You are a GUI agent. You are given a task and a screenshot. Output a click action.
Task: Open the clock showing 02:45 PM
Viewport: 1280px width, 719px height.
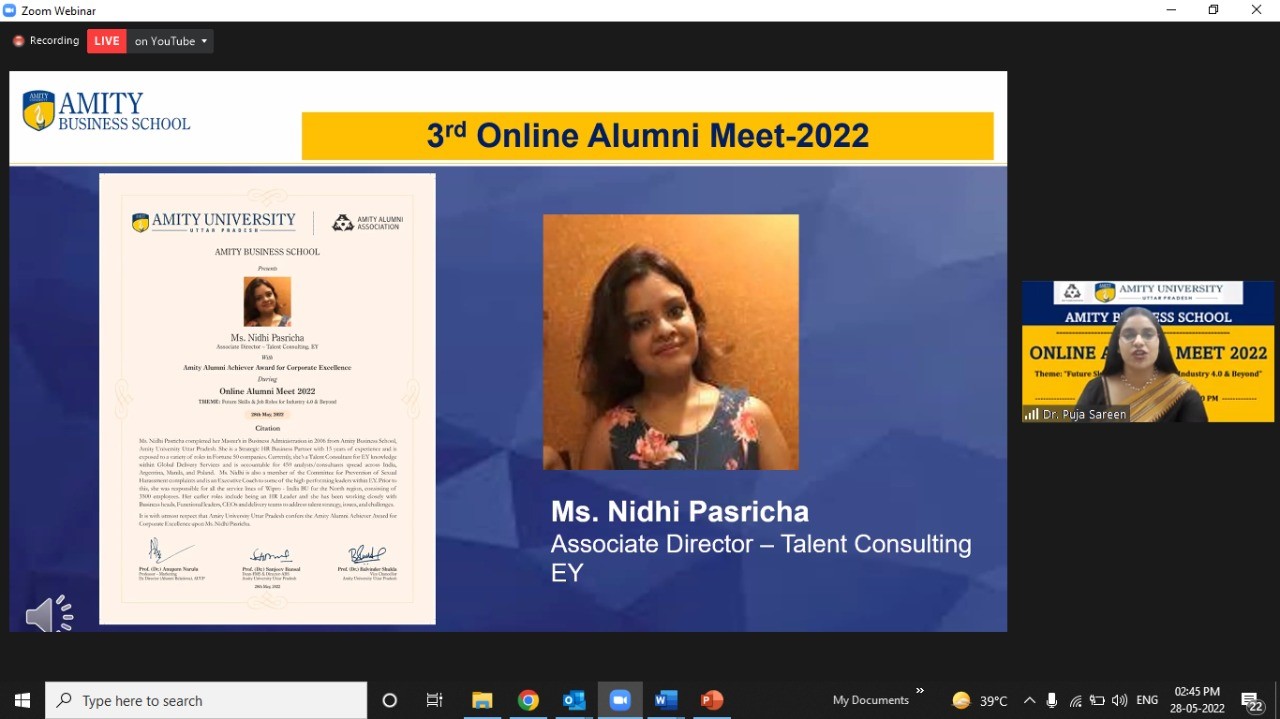click(1198, 700)
